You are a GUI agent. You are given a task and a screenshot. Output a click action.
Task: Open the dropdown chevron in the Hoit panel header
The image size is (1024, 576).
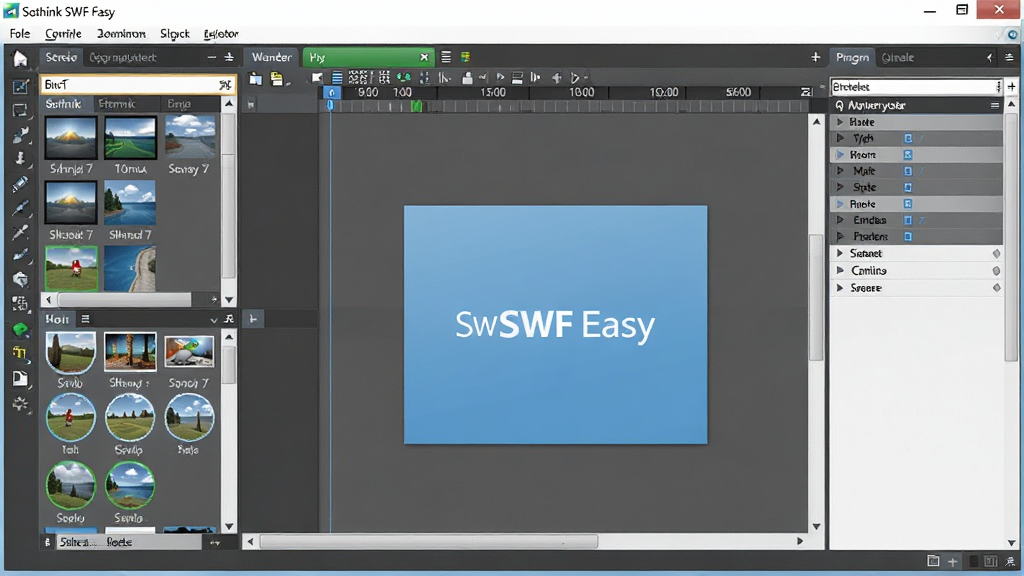214,320
